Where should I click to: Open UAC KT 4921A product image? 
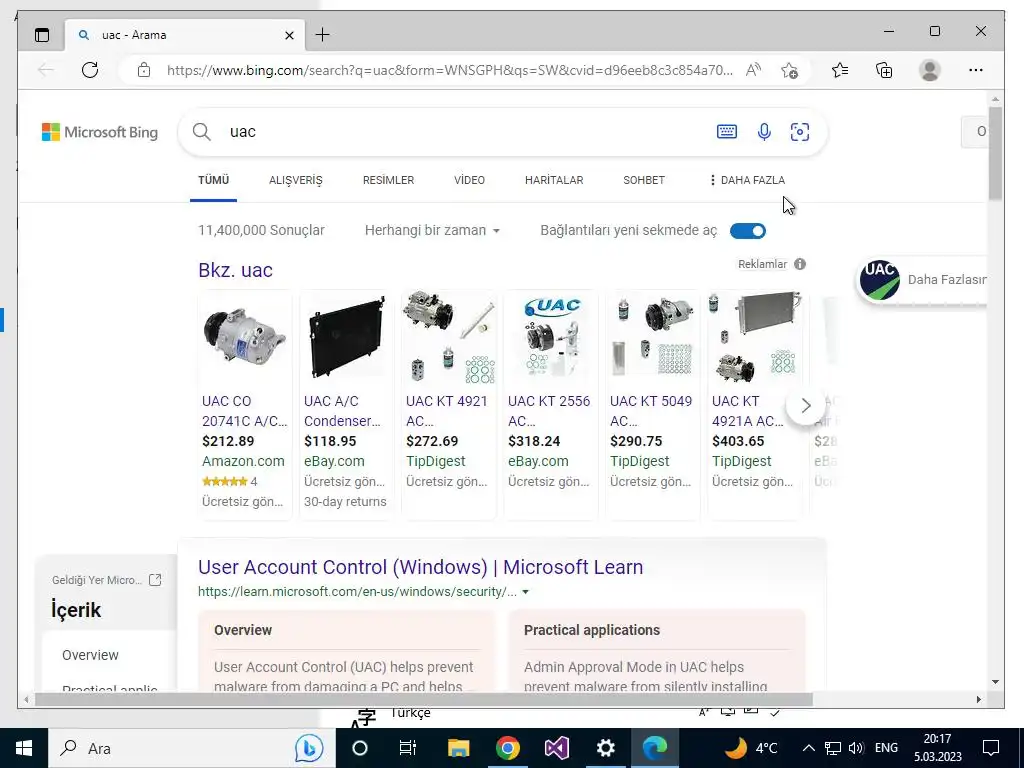755,338
